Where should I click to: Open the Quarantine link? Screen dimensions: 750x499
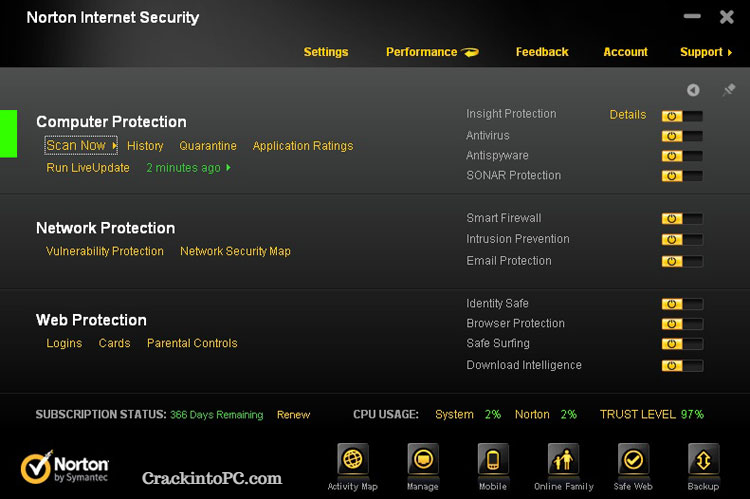pyautogui.click(x=208, y=146)
